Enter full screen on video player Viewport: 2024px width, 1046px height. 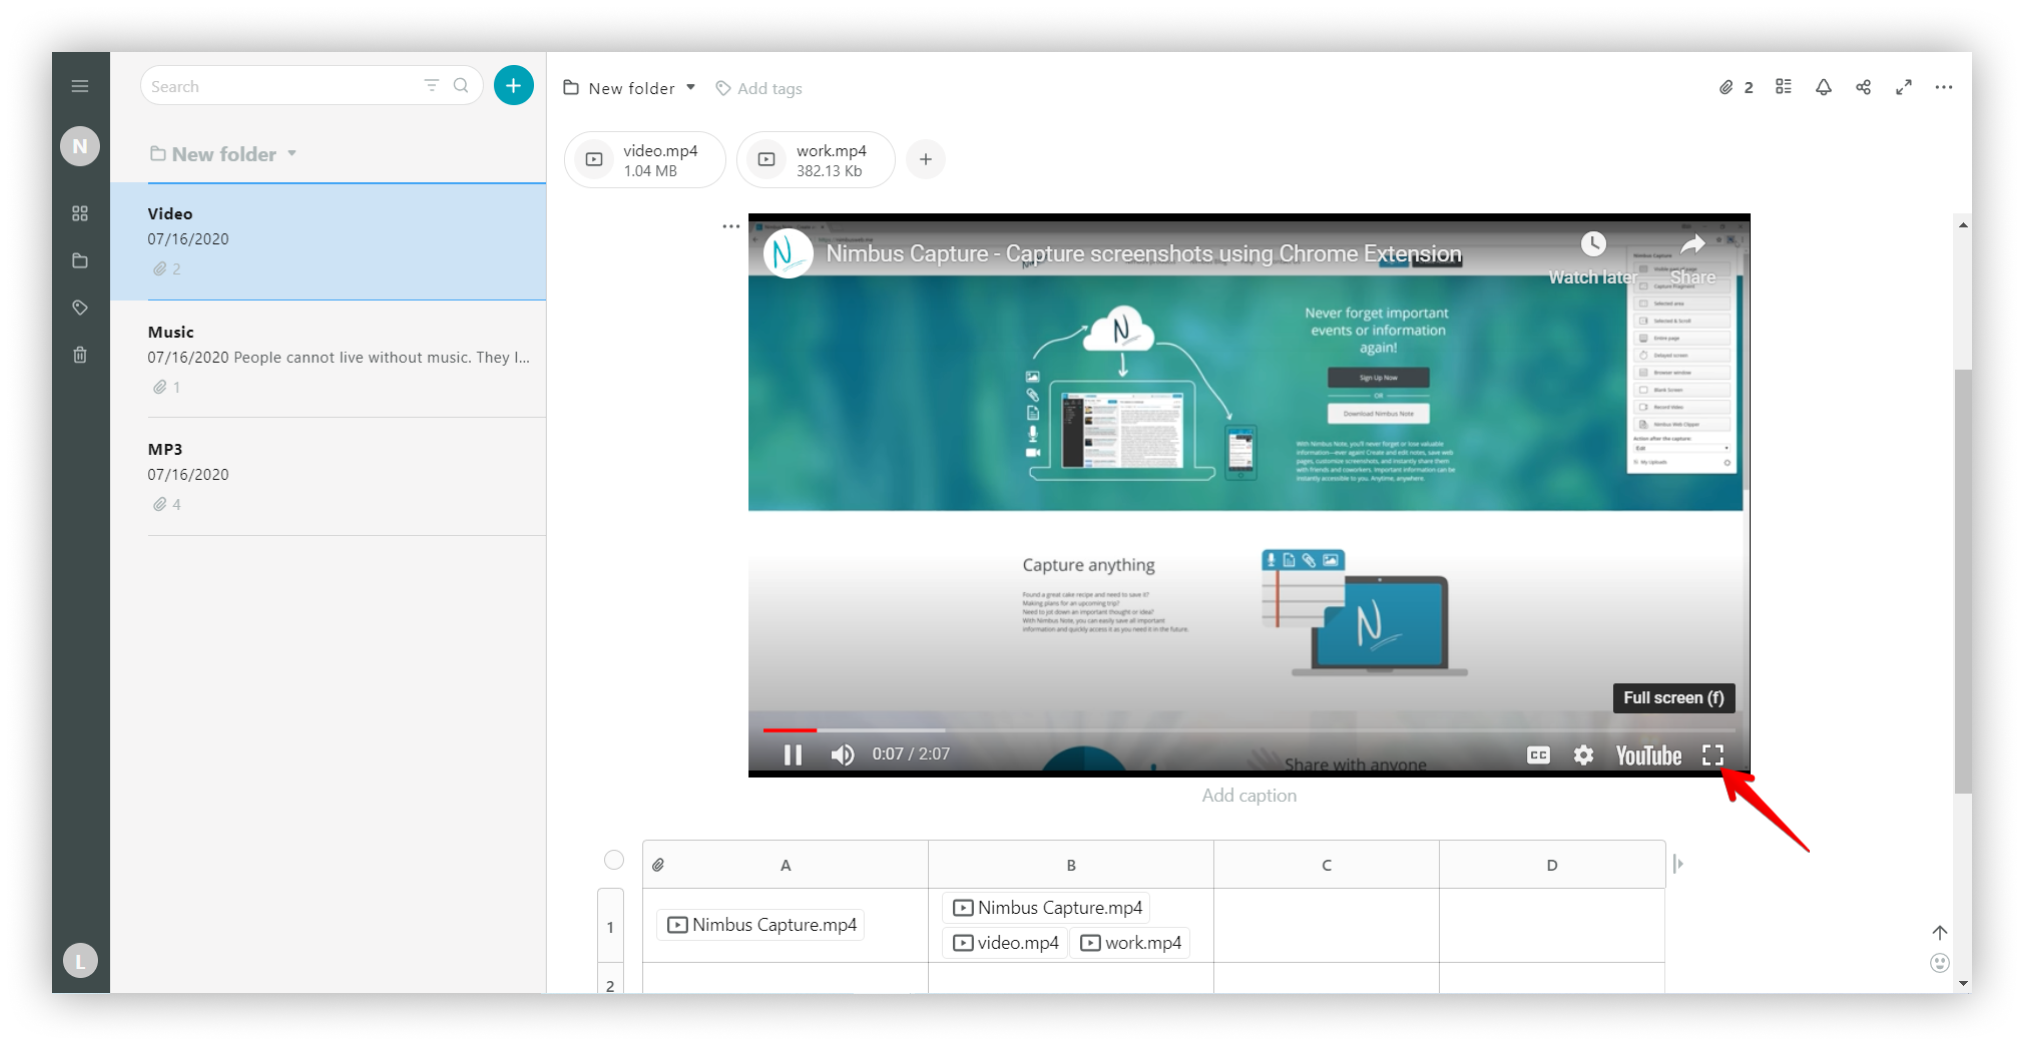[x=1713, y=755]
